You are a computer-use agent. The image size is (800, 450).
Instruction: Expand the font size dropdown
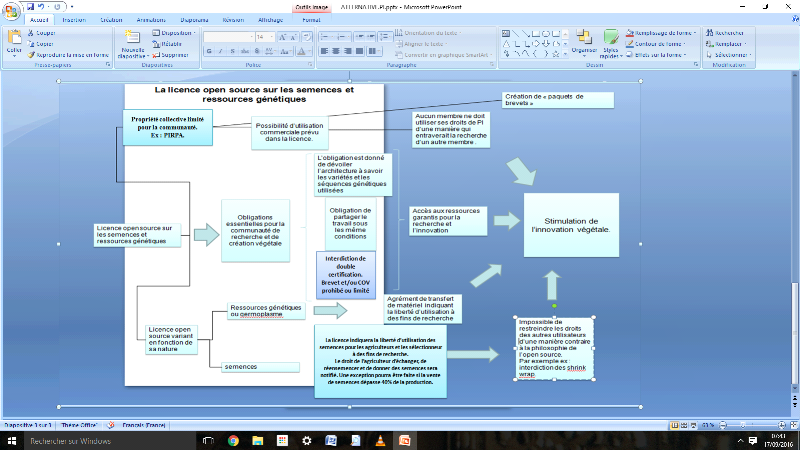pyautogui.click(x=271, y=36)
